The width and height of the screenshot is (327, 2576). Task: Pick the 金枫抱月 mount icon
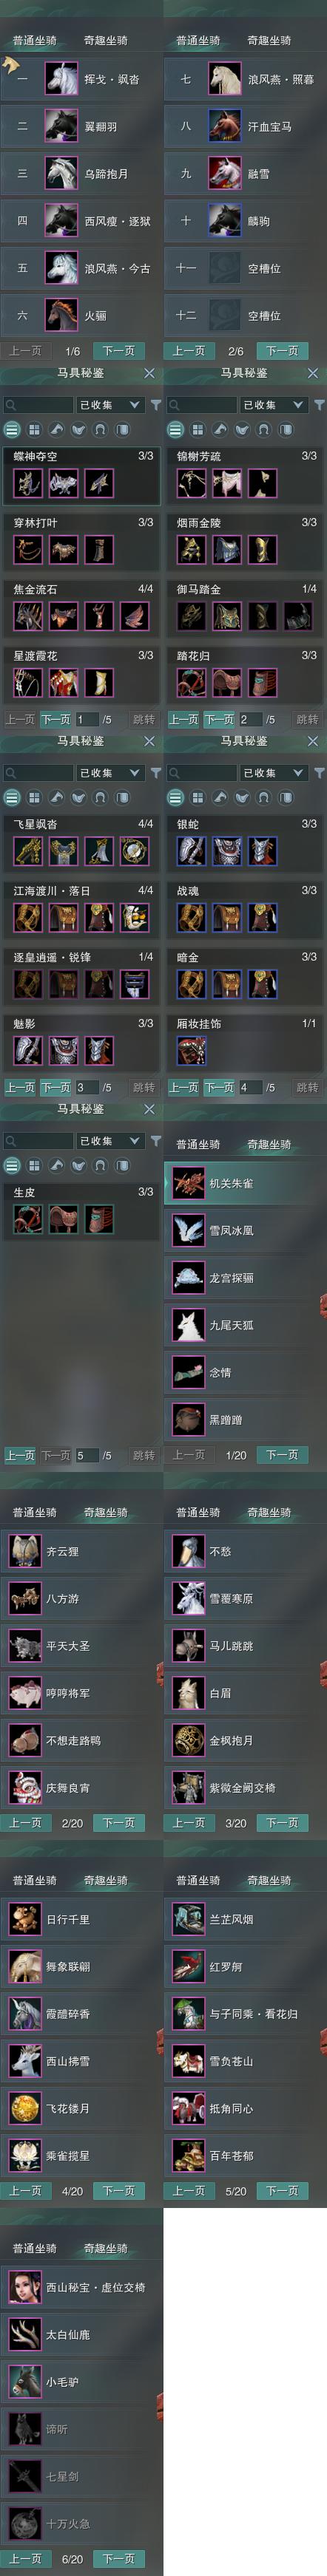point(188,1740)
